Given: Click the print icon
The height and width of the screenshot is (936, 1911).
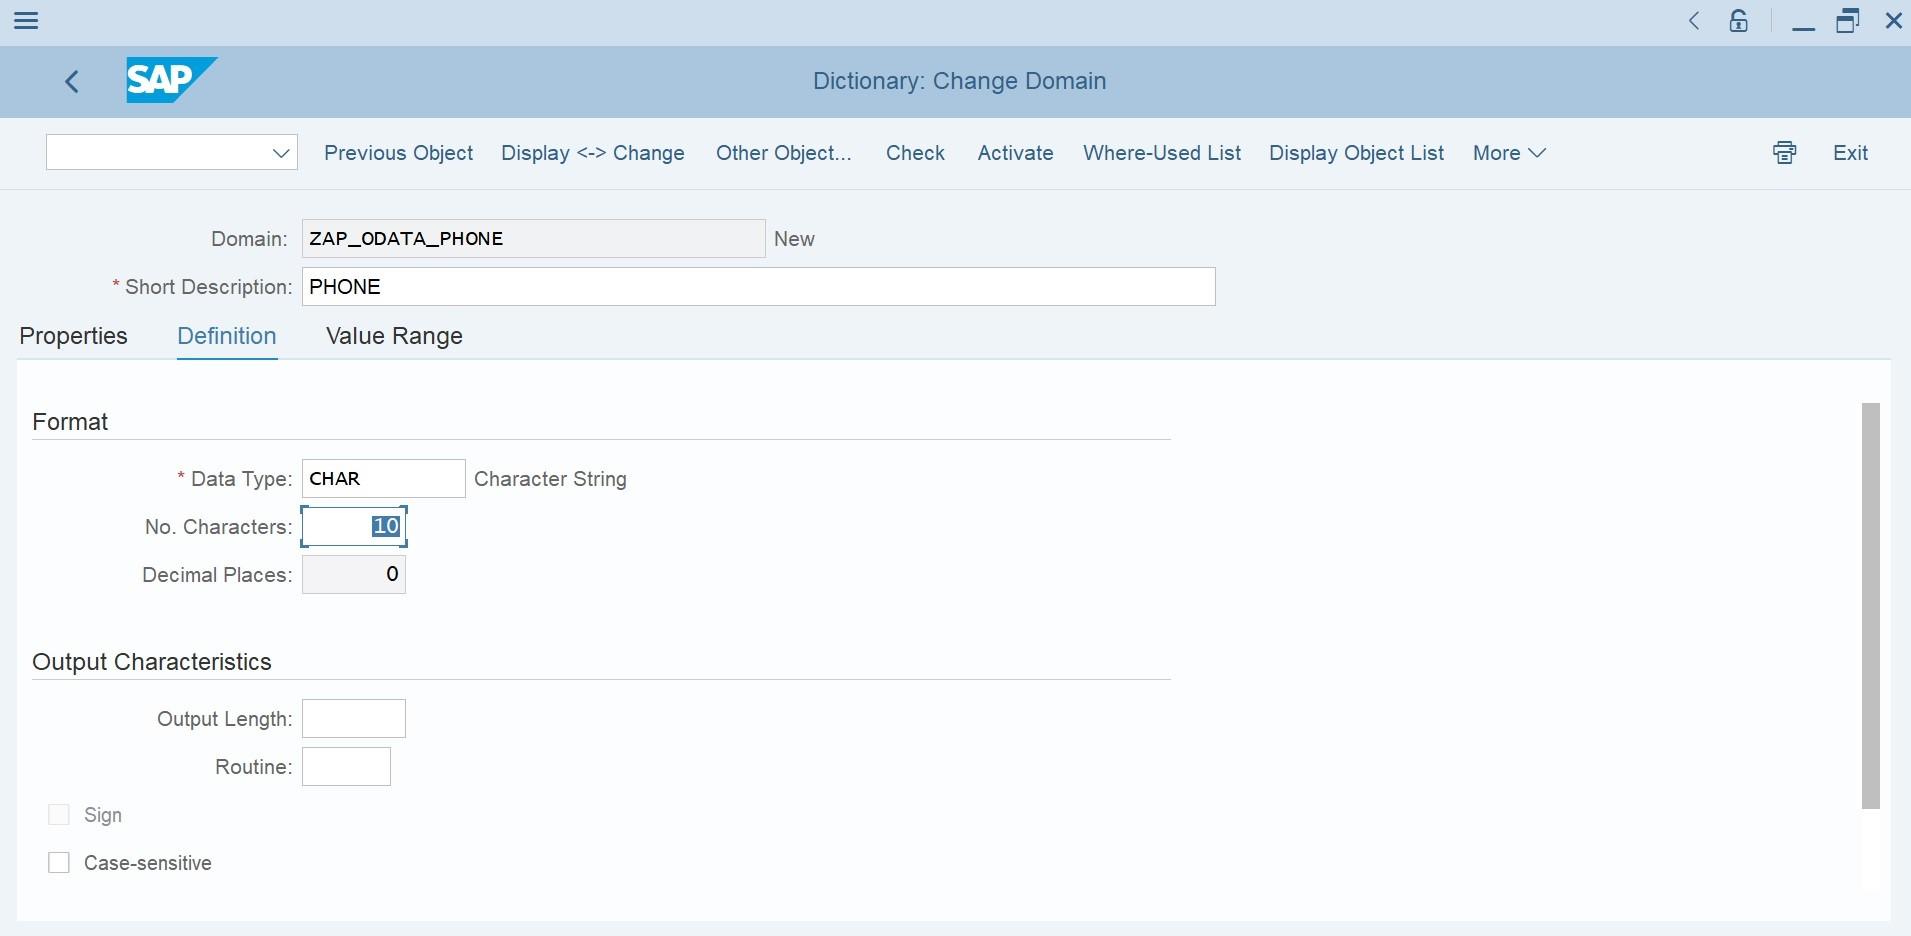Looking at the screenshot, I should [x=1784, y=153].
